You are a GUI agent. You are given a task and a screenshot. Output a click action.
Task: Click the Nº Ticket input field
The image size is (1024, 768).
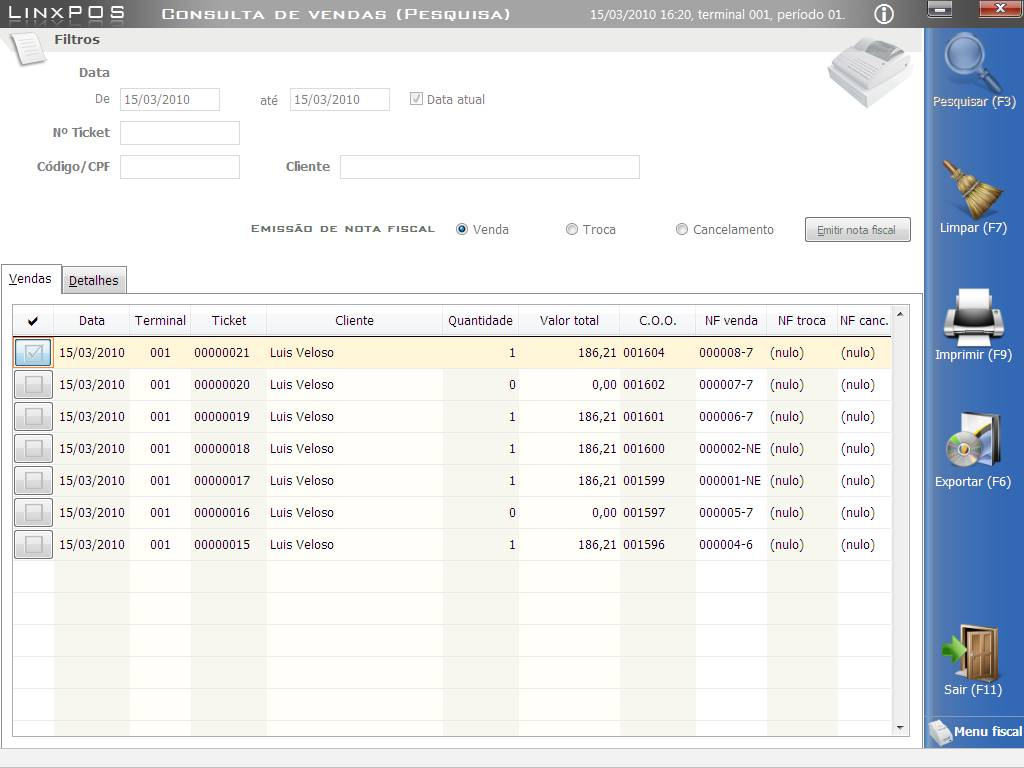[x=180, y=133]
